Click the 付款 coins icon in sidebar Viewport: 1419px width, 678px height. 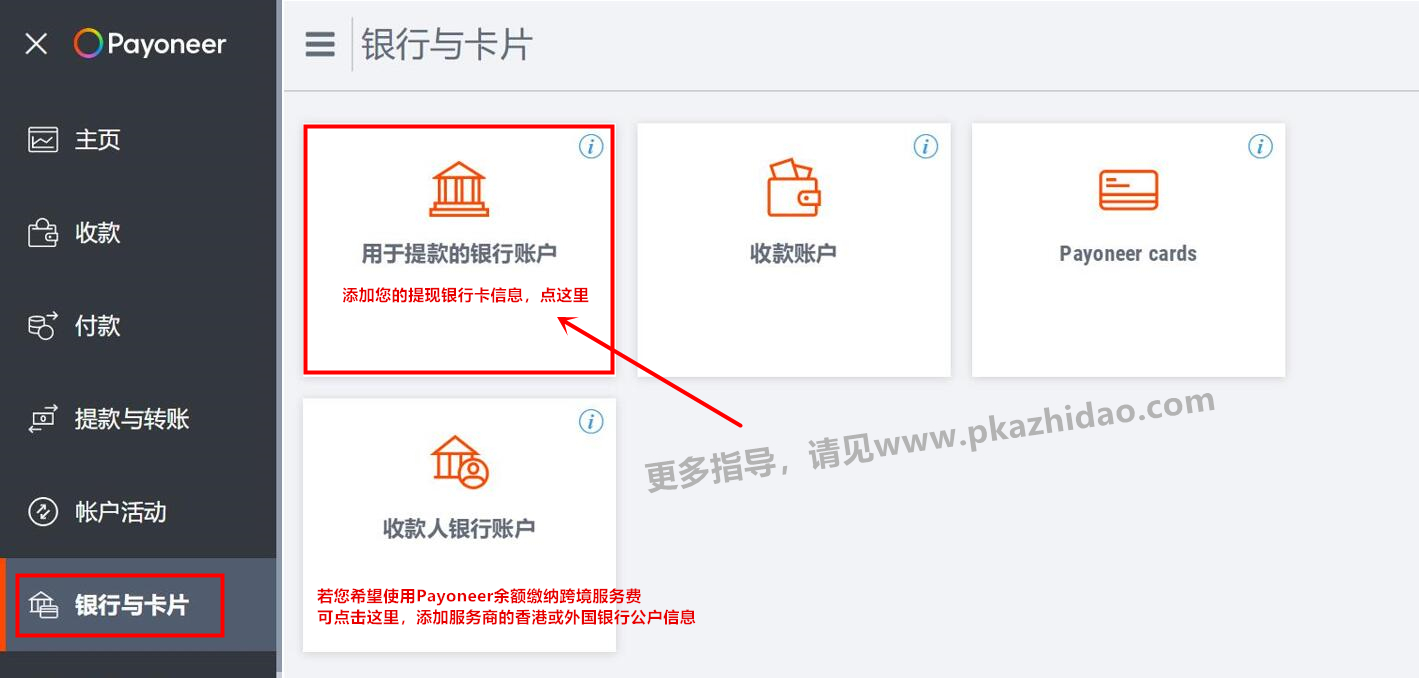pos(43,326)
